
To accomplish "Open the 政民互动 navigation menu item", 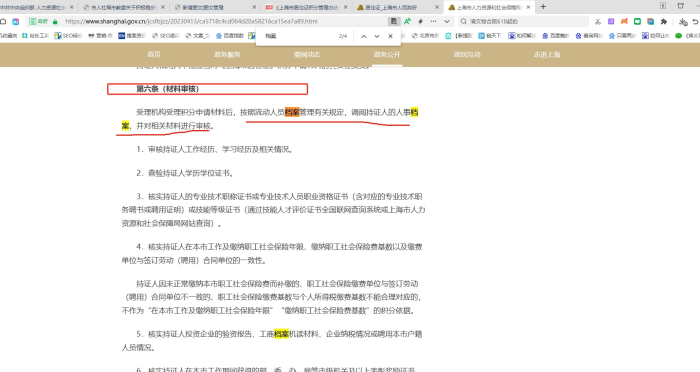I will pos(467,54).
